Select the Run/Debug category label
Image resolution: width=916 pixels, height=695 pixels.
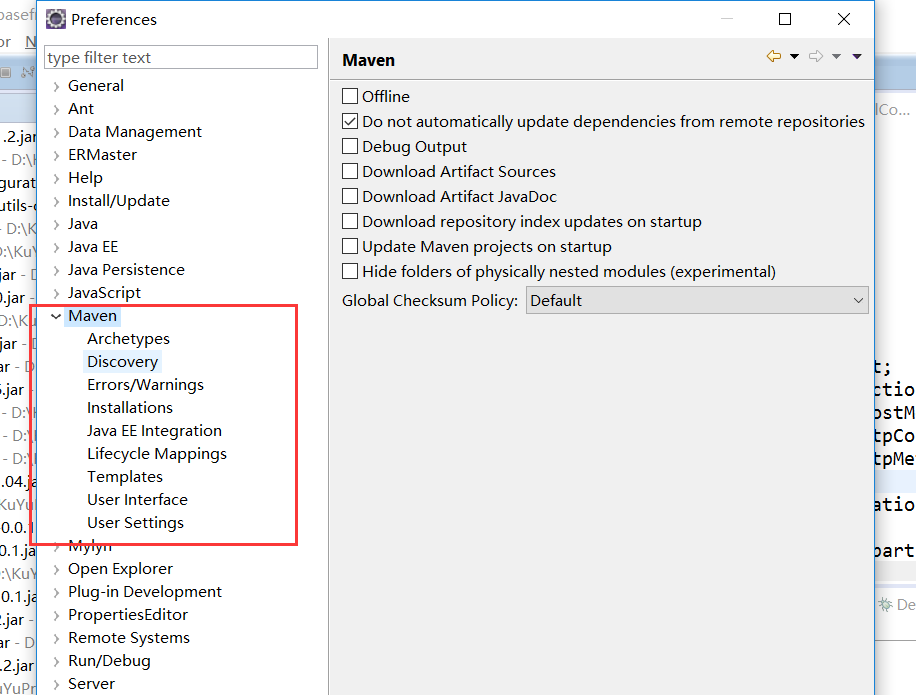click(x=109, y=661)
